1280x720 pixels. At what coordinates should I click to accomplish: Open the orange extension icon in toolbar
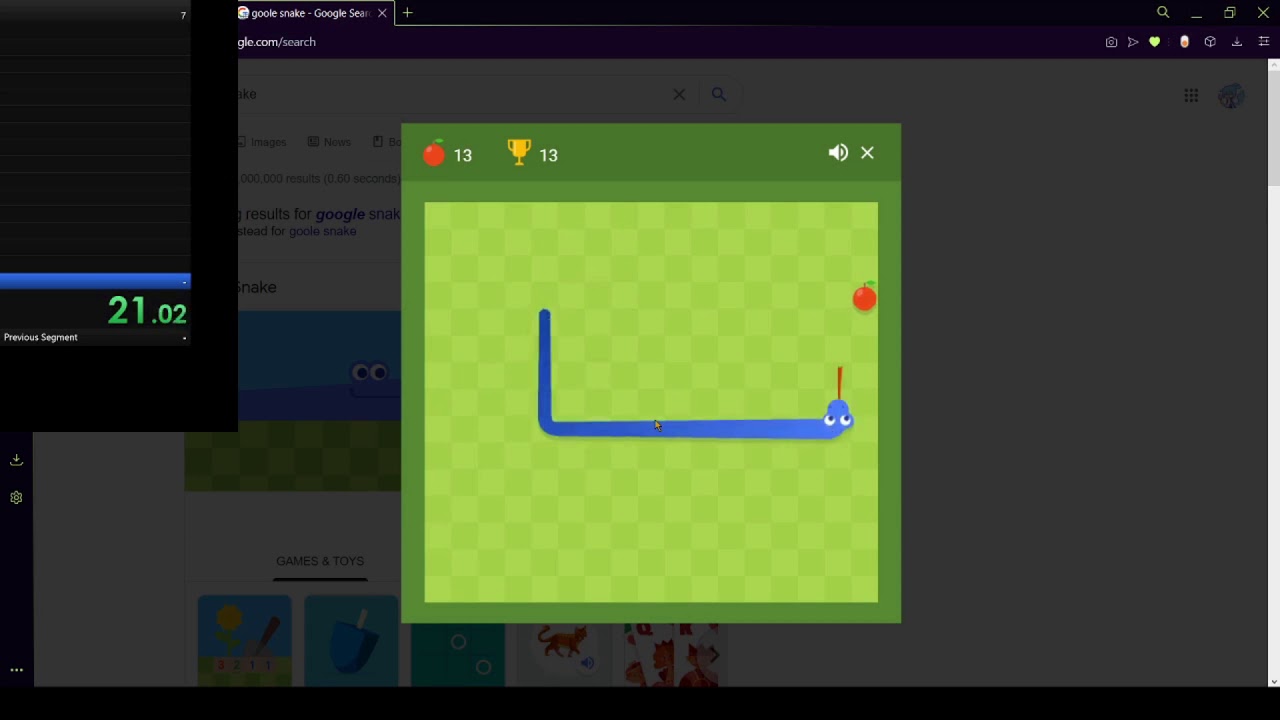click(x=1184, y=42)
